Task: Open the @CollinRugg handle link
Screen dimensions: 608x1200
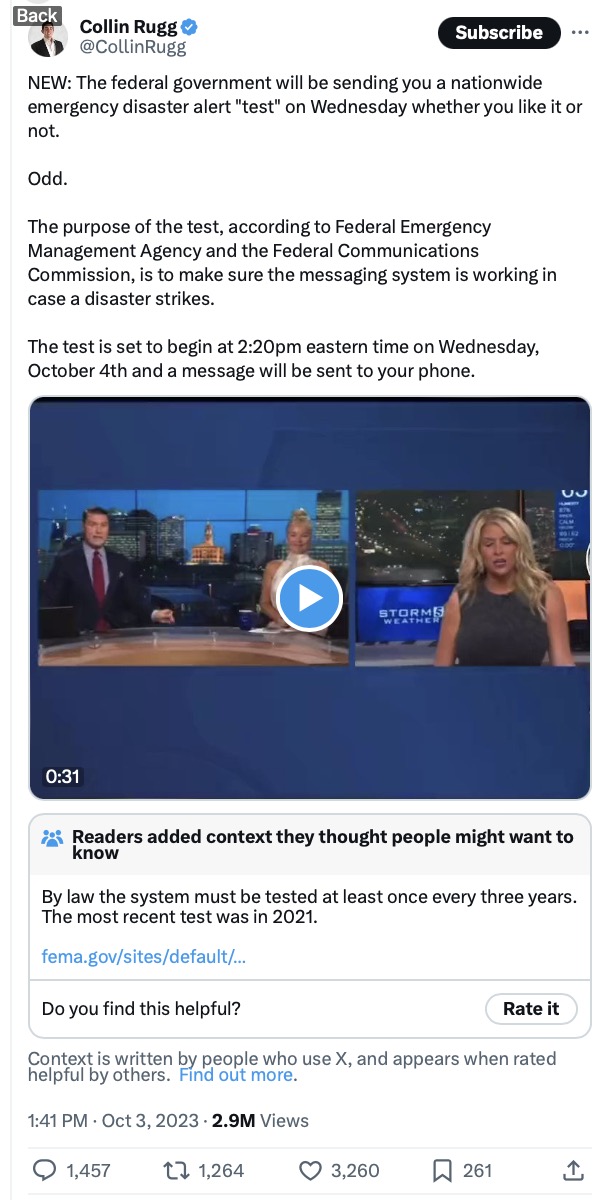Action: click(133, 47)
